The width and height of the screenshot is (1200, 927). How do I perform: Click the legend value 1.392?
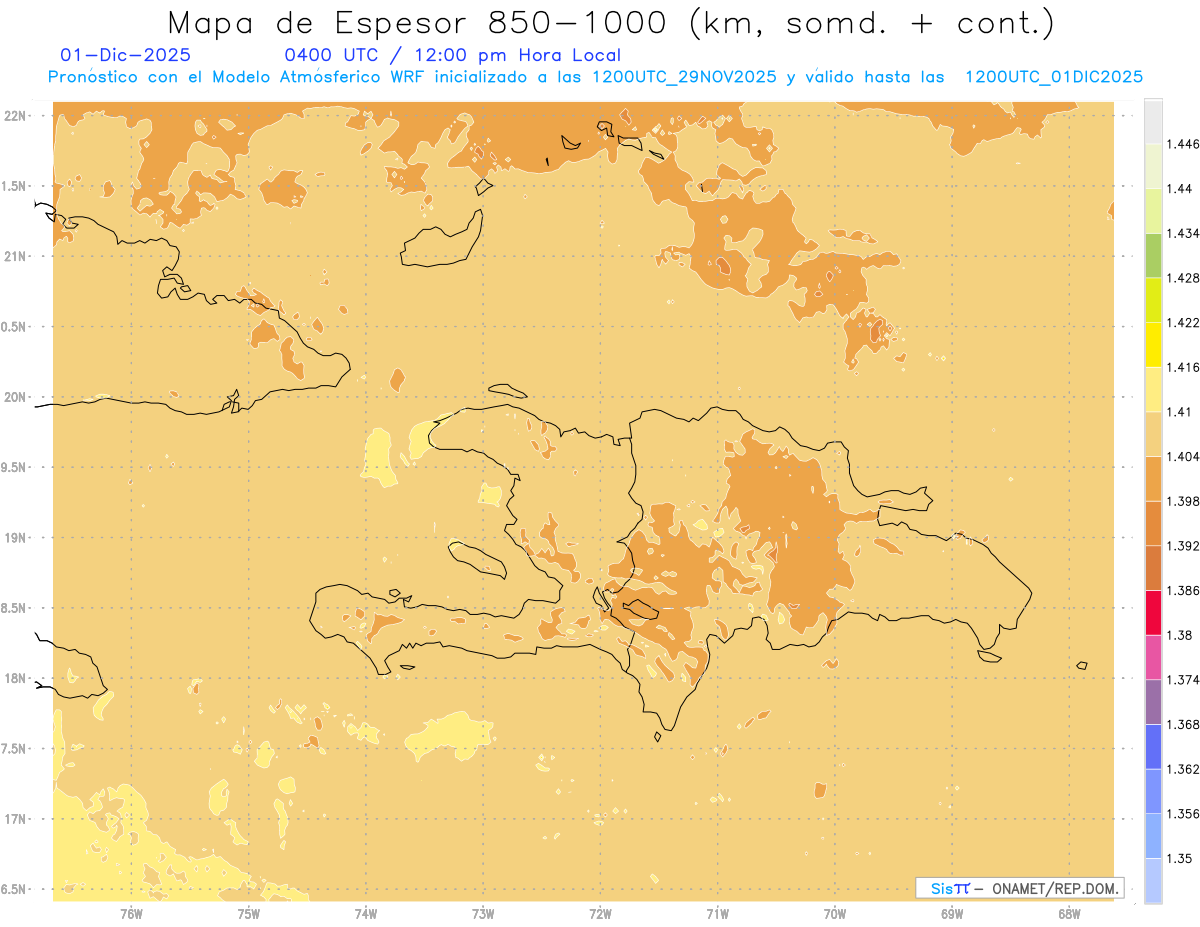1183,546
